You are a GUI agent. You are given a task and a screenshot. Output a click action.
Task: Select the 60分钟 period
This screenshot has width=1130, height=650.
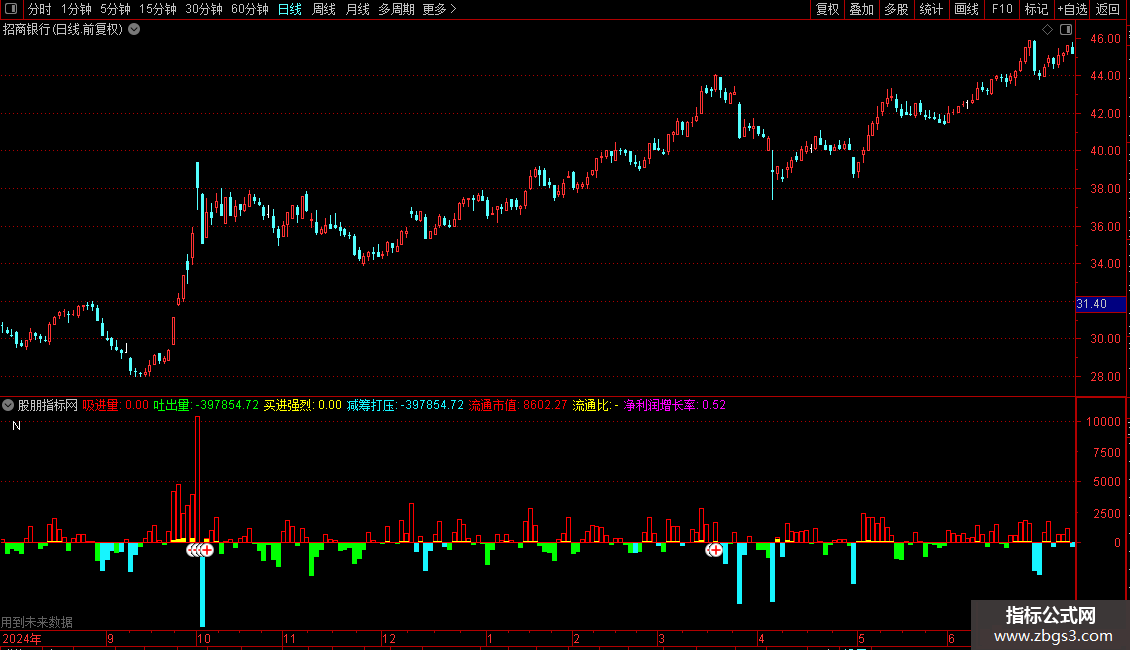click(x=249, y=9)
